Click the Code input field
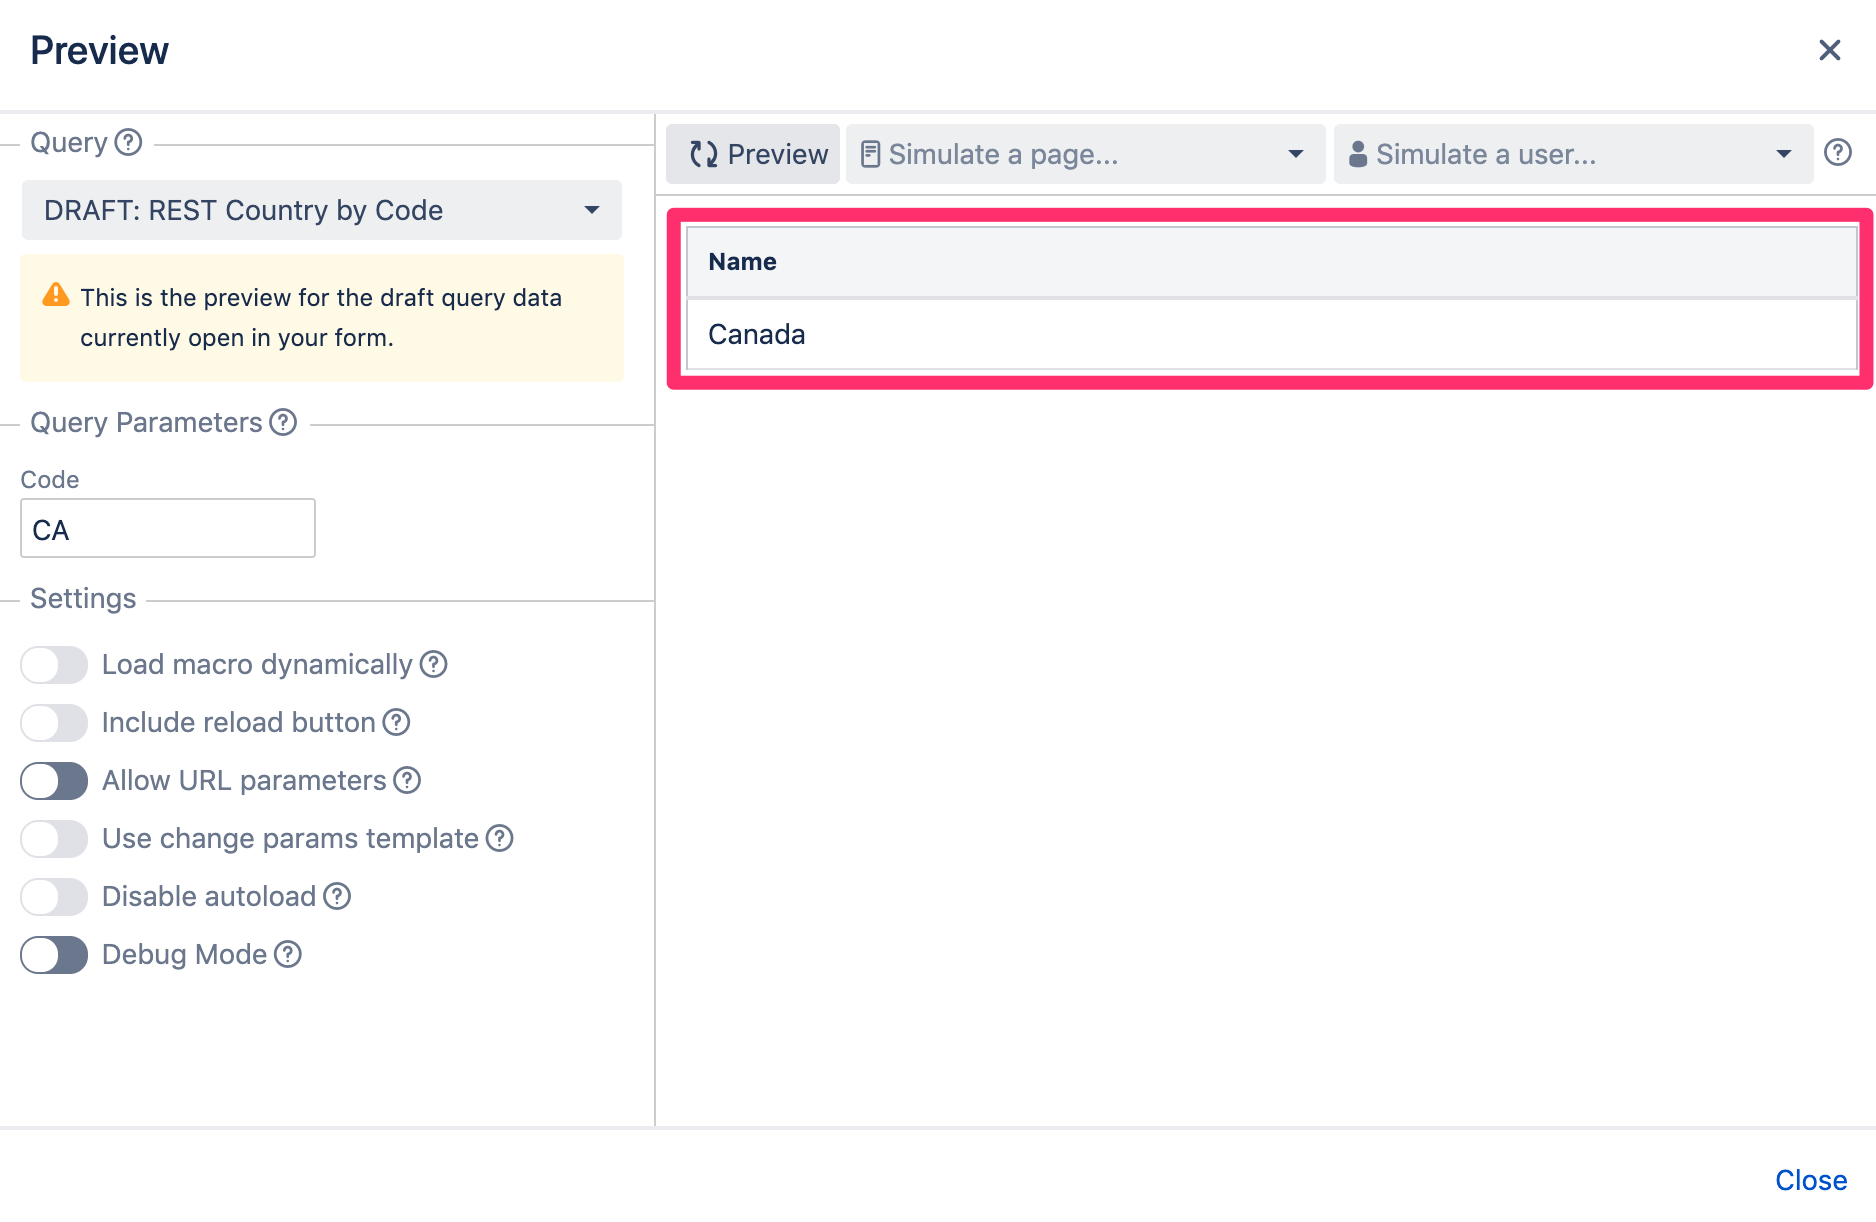 (168, 529)
